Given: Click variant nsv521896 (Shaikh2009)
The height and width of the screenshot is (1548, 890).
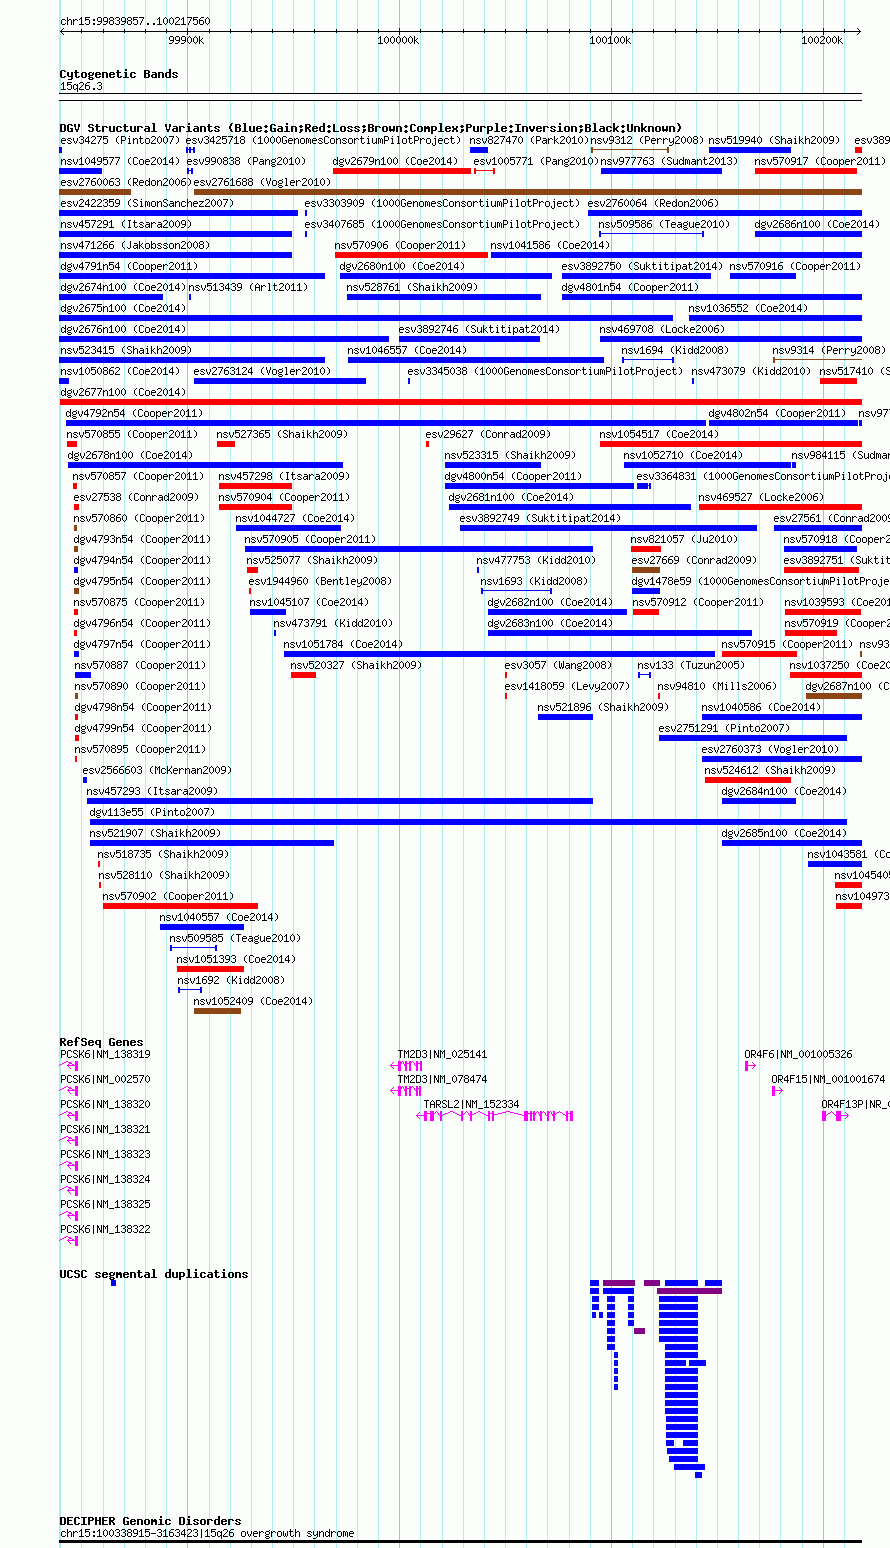Looking at the screenshot, I should point(603,707).
